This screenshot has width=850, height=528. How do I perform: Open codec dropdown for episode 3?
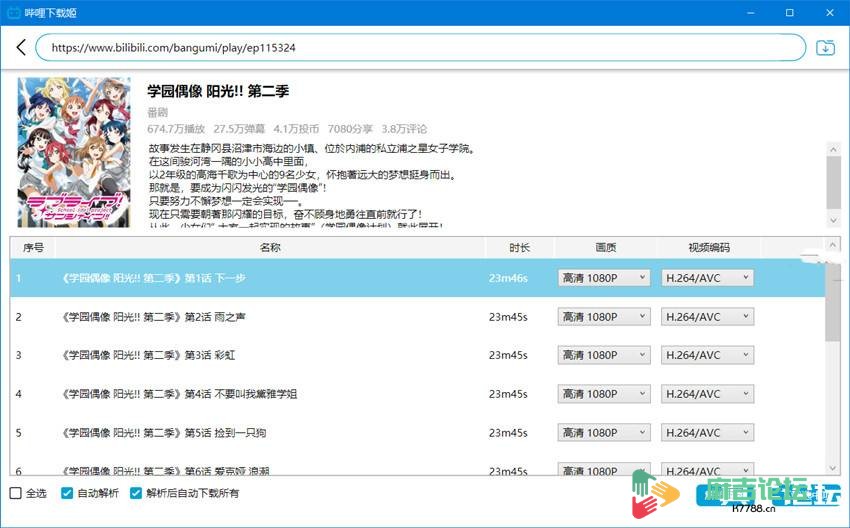(x=707, y=355)
